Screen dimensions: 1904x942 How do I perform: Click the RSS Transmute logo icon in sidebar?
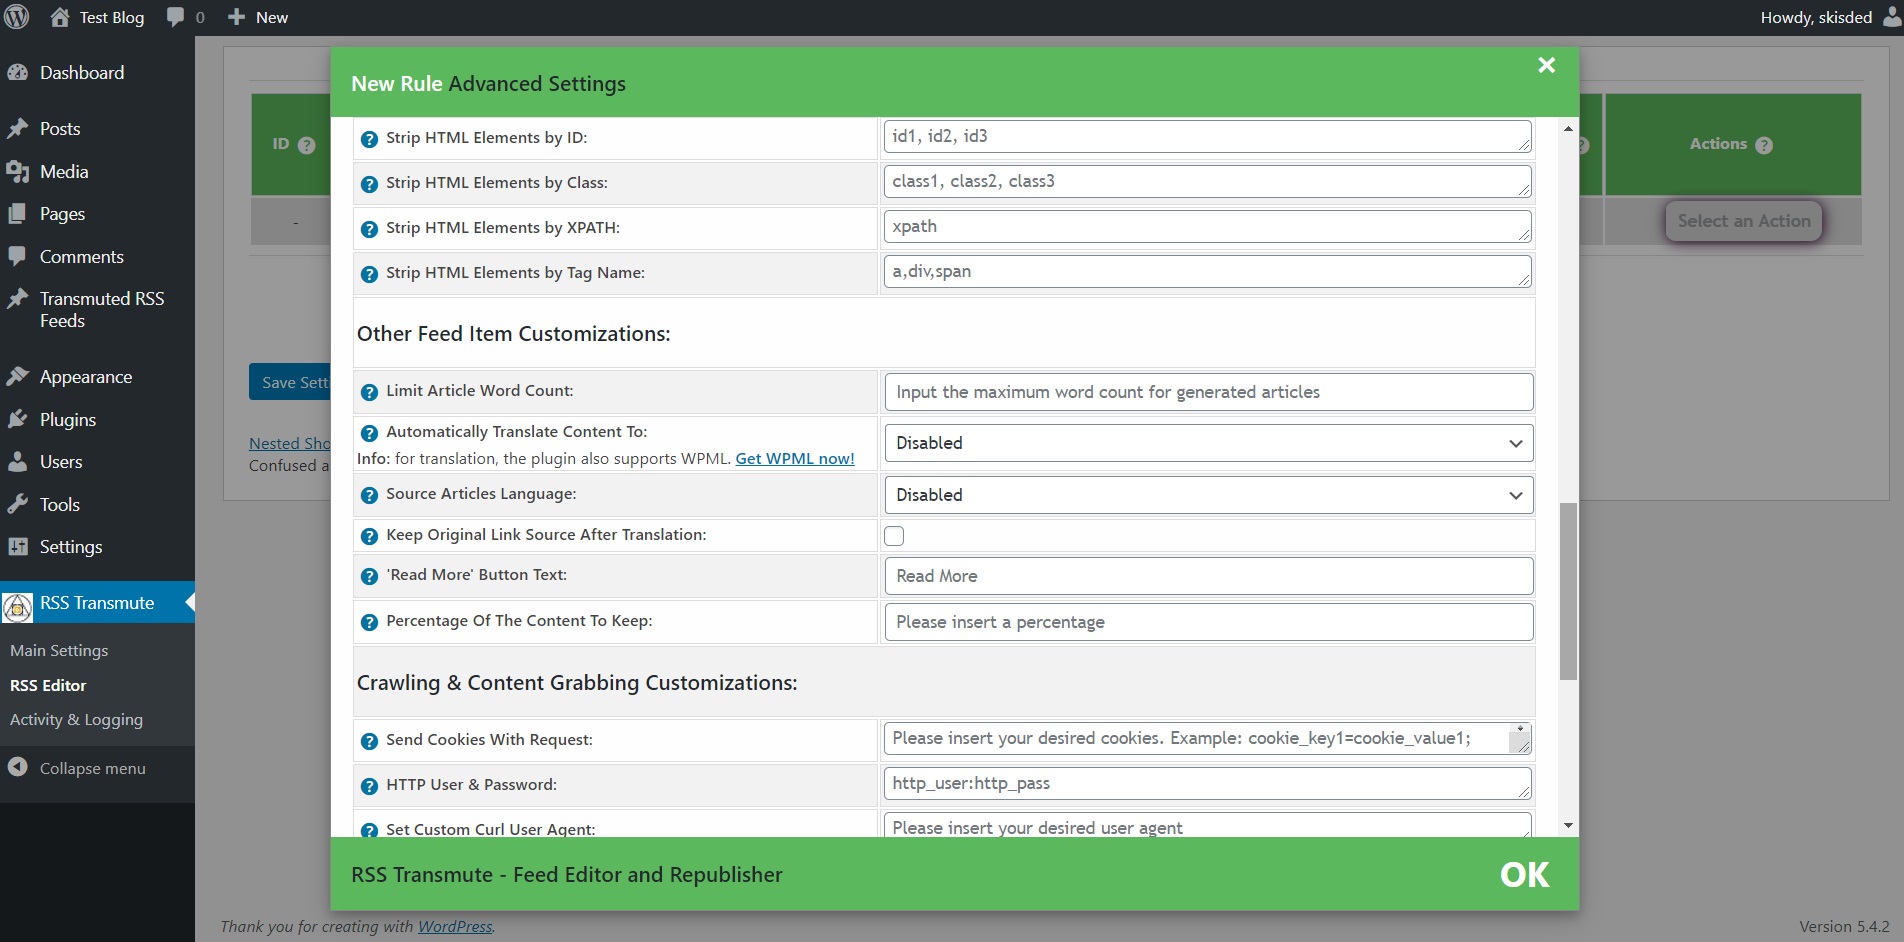click(x=17, y=606)
